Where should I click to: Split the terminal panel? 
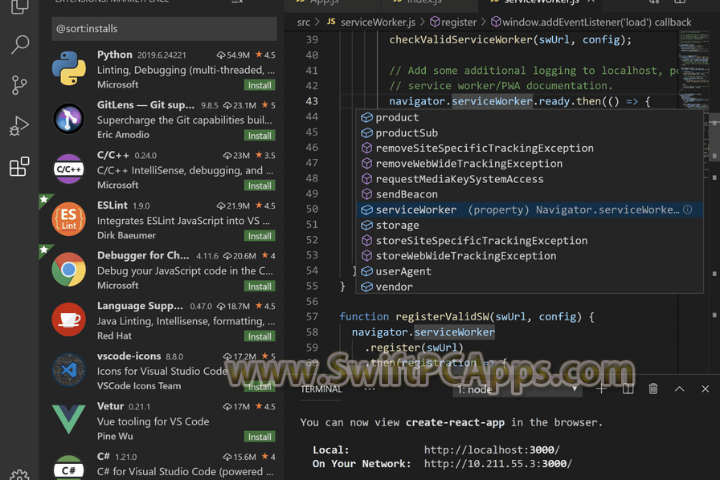pos(628,389)
